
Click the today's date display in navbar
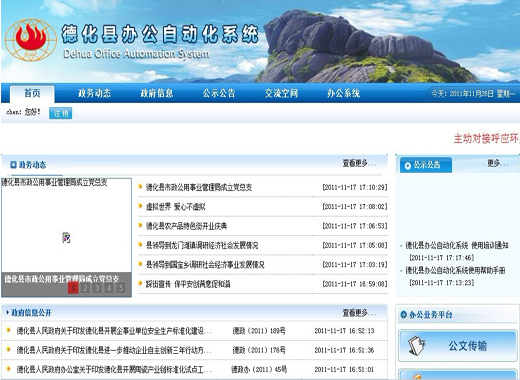473,94
